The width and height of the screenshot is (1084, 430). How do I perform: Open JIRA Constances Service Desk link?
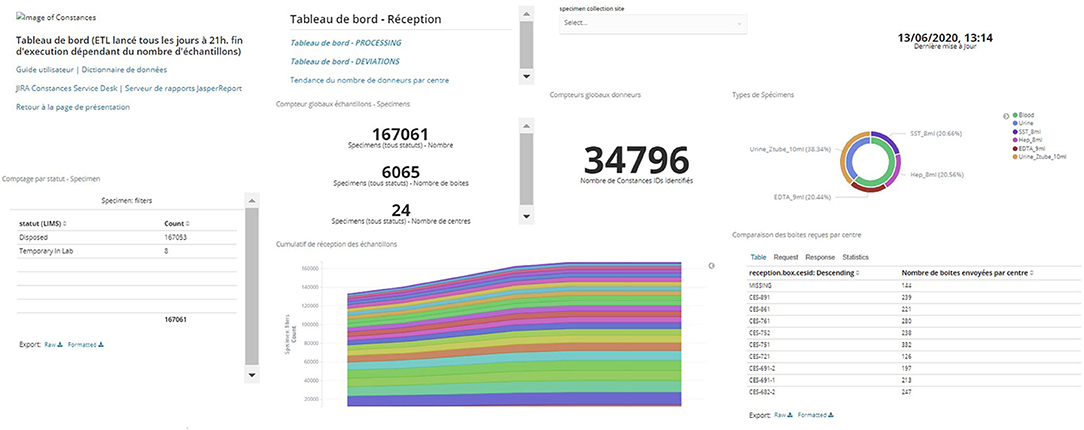point(67,88)
